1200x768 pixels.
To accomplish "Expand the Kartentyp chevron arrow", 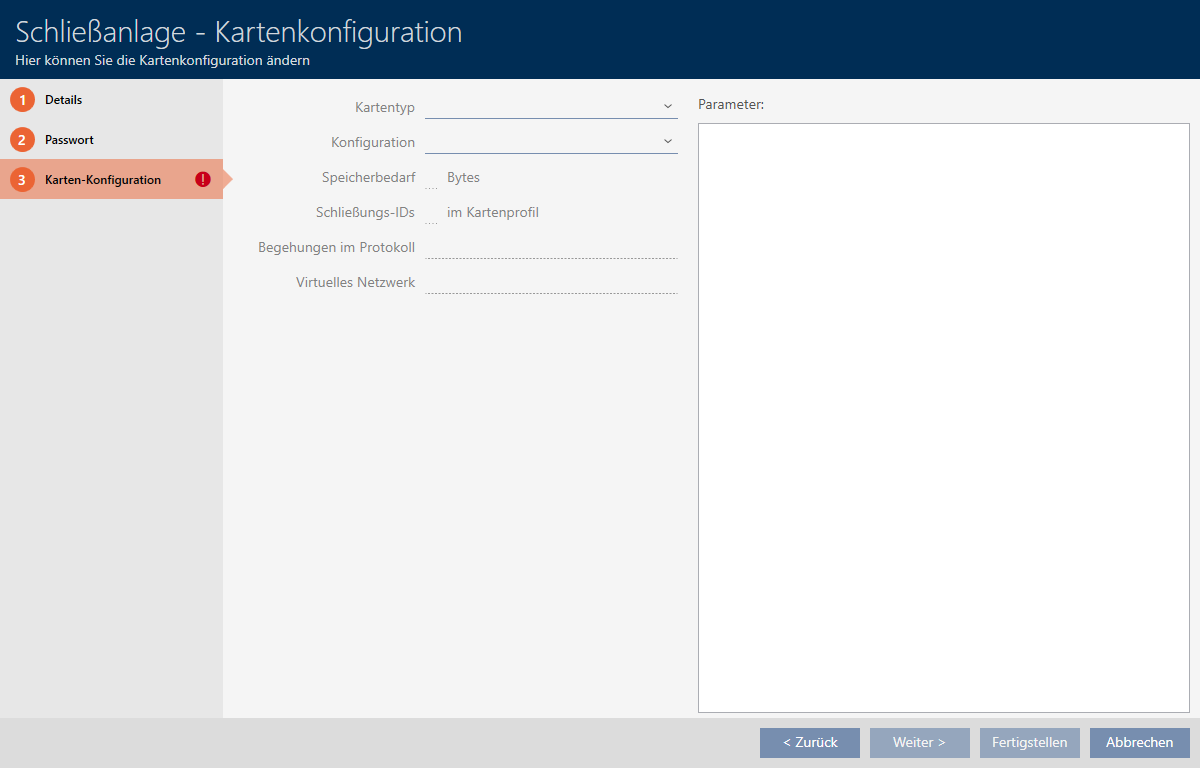I will (x=667, y=107).
